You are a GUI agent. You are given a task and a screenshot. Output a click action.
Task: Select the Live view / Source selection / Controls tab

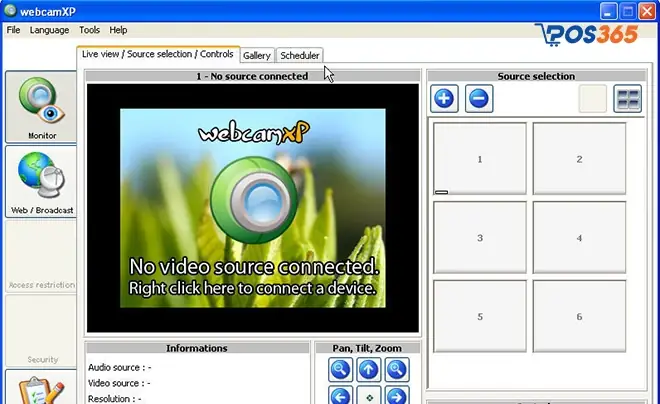[158, 54]
